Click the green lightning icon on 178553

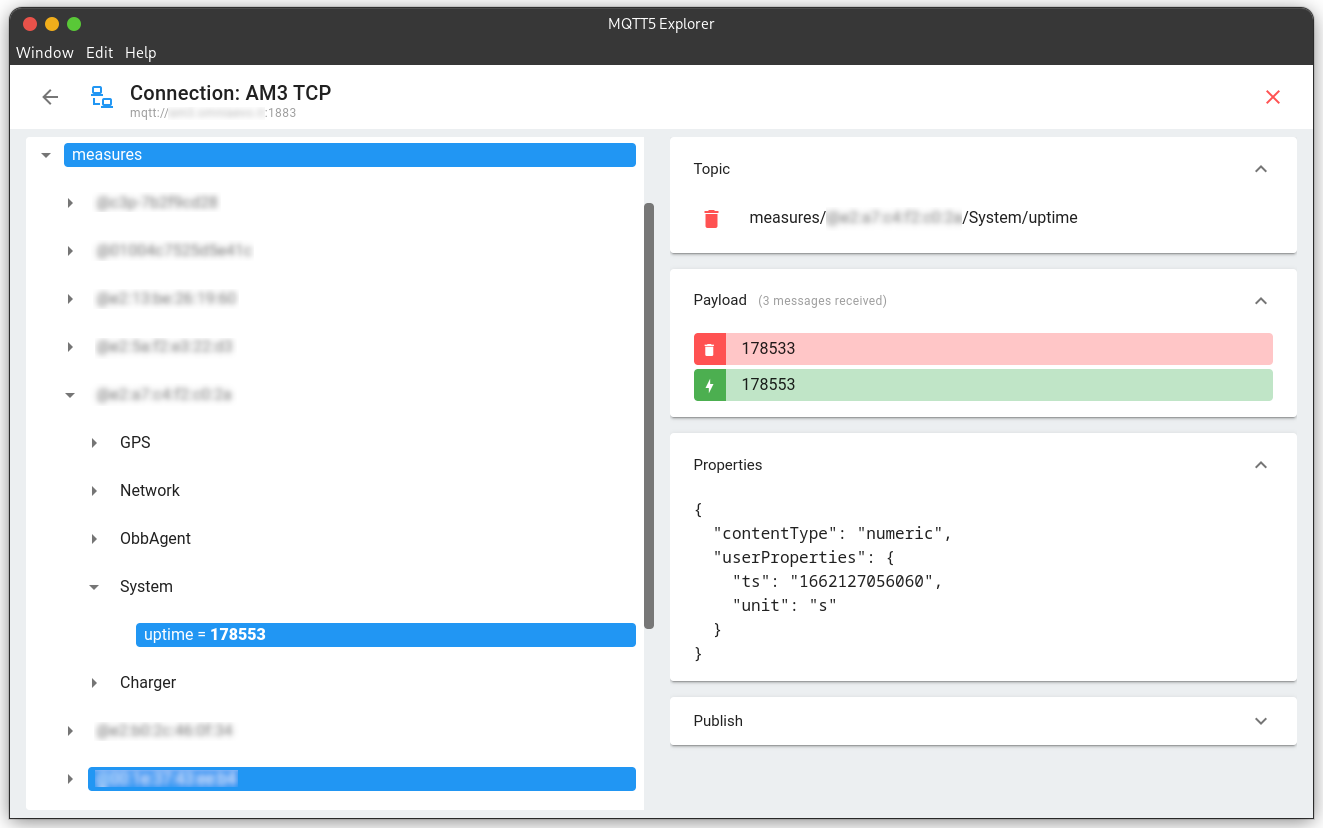pos(710,385)
